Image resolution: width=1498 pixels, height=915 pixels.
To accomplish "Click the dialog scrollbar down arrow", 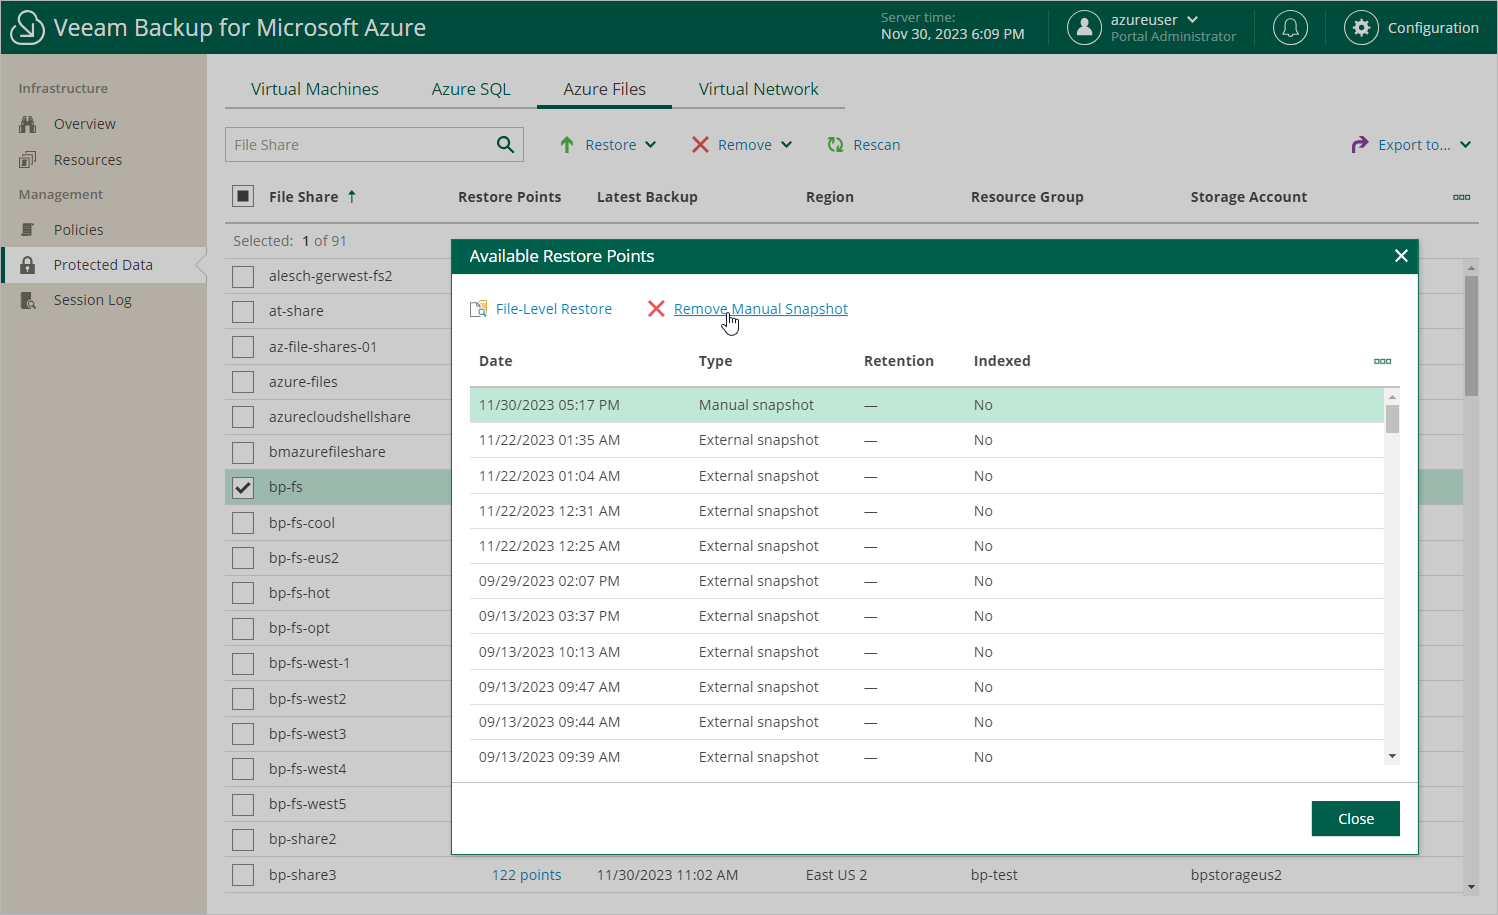I will click(1392, 756).
